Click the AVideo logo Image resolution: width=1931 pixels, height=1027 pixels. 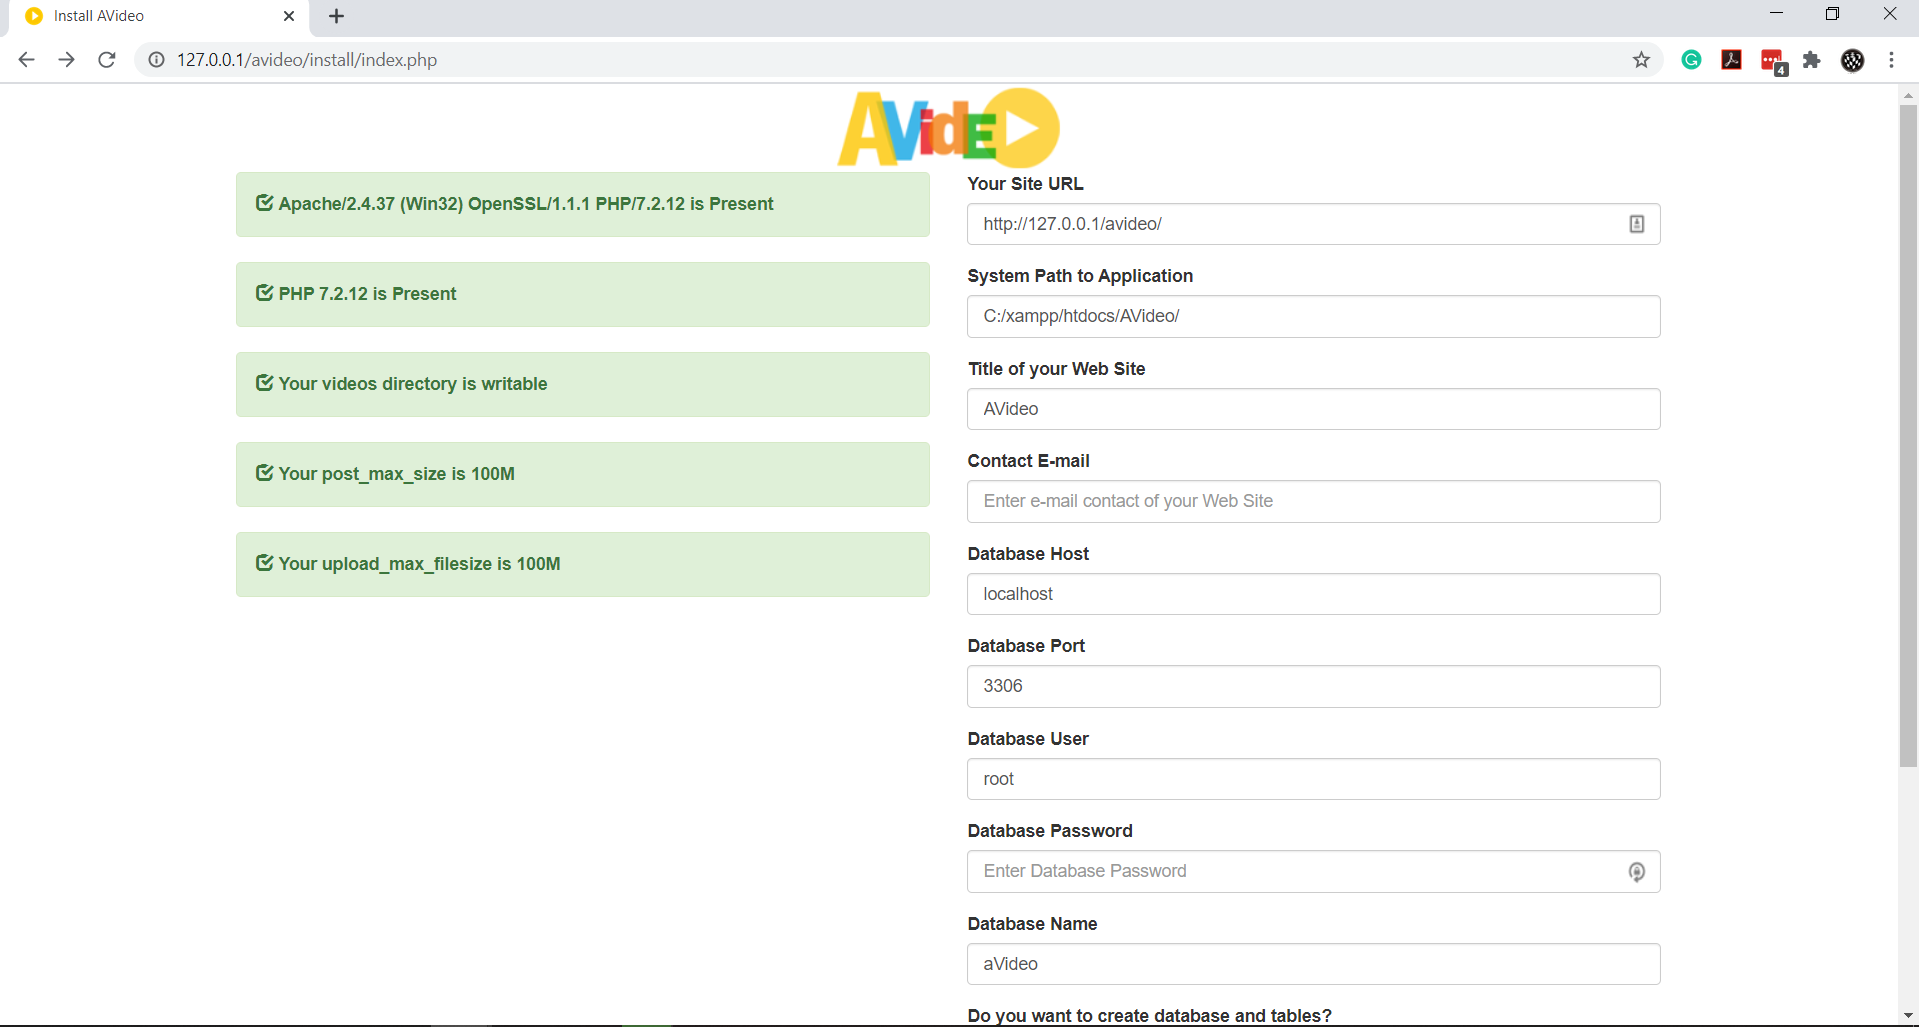[948, 128]
